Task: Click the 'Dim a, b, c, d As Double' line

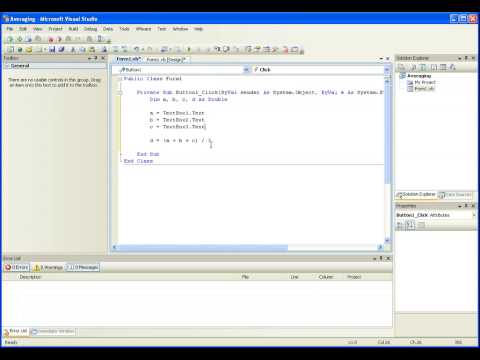Action: point(188,99)
